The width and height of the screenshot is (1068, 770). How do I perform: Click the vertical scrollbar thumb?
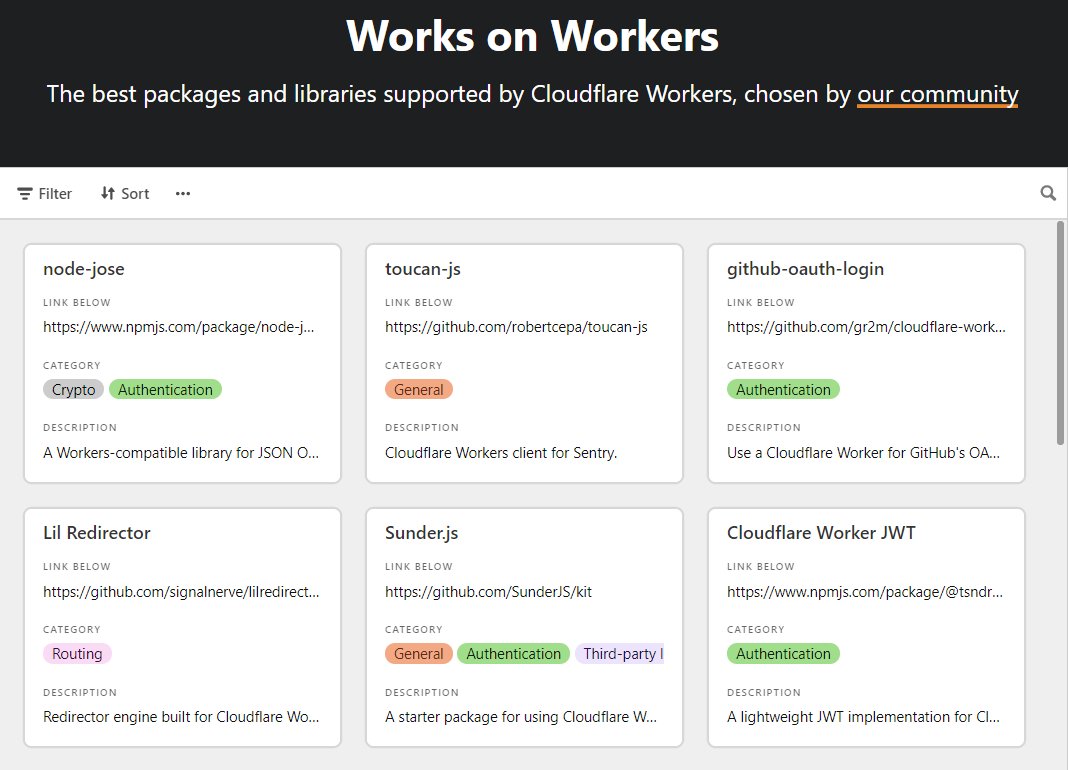tap(1061, 333)
